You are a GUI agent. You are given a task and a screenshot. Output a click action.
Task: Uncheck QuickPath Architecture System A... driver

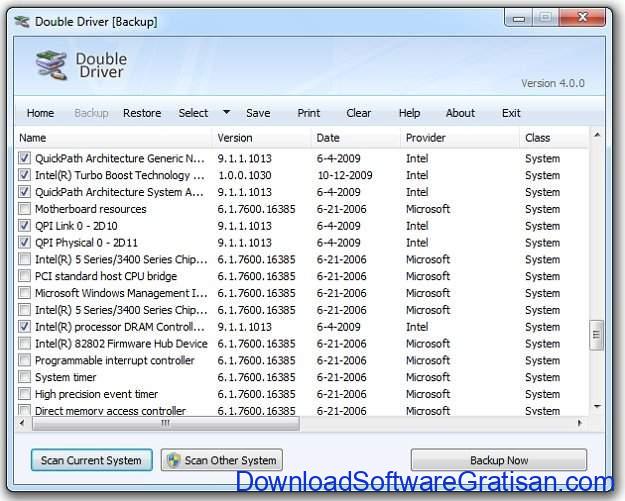[x=24, y=191]
